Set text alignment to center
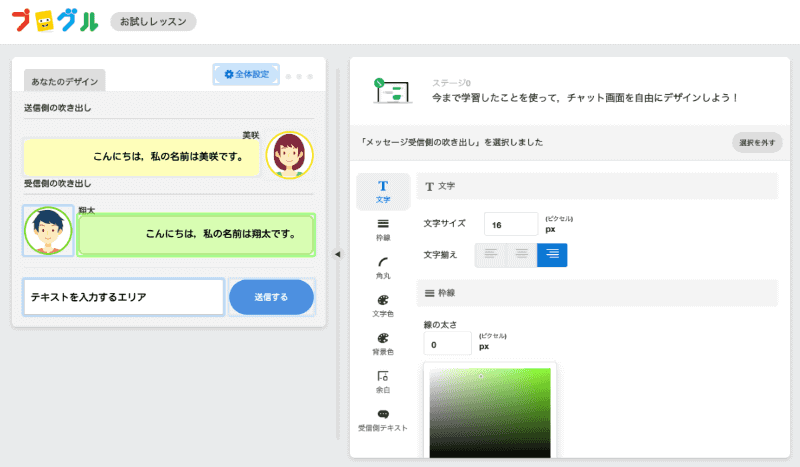 (x=521, y=255)
